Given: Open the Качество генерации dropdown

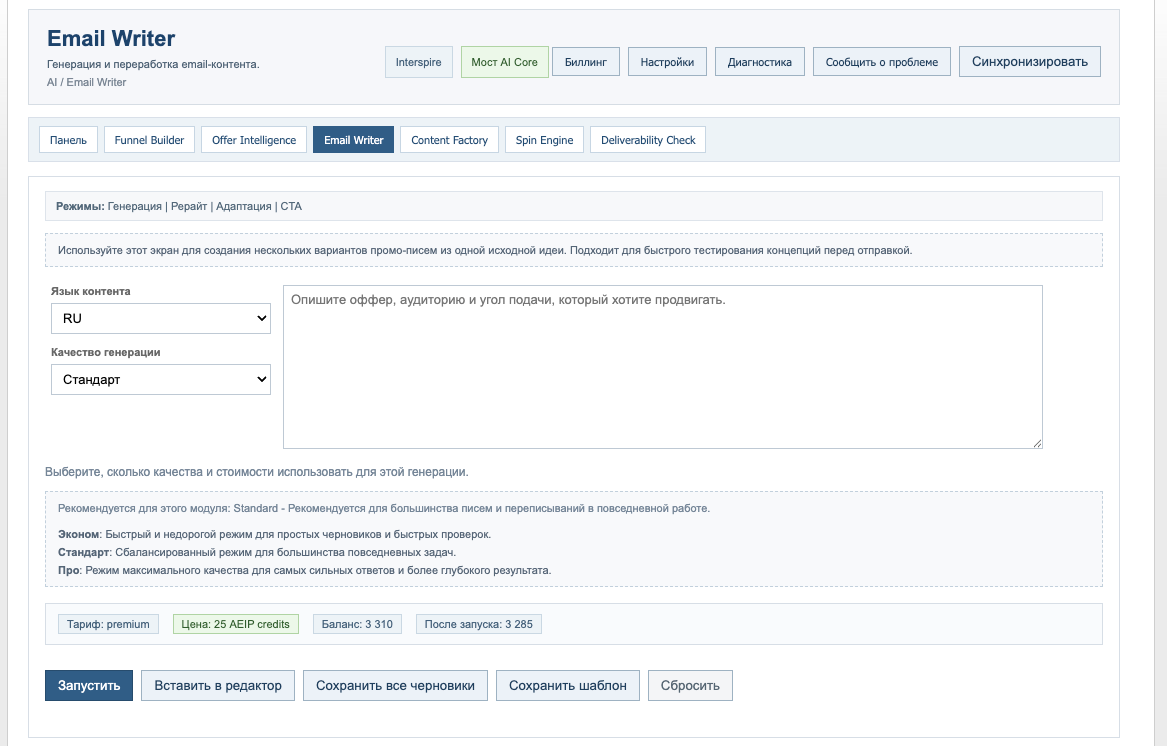Looking at the screenshot, I should tap(160, 379).
